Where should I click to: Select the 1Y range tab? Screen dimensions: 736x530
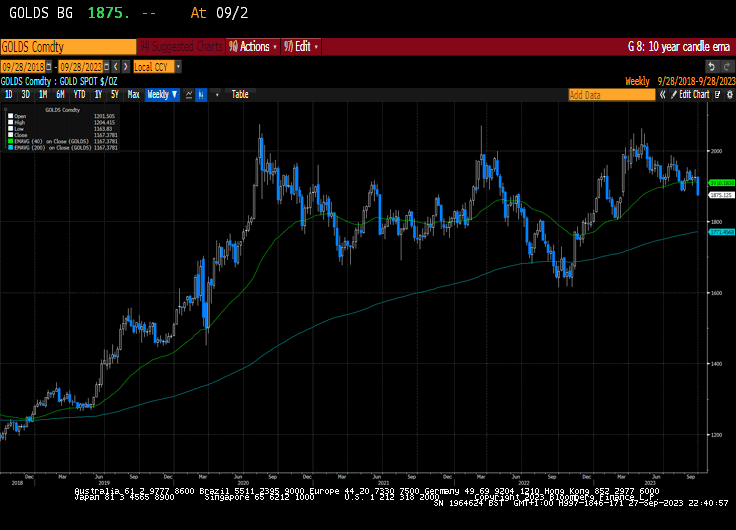tap(98, 95)
